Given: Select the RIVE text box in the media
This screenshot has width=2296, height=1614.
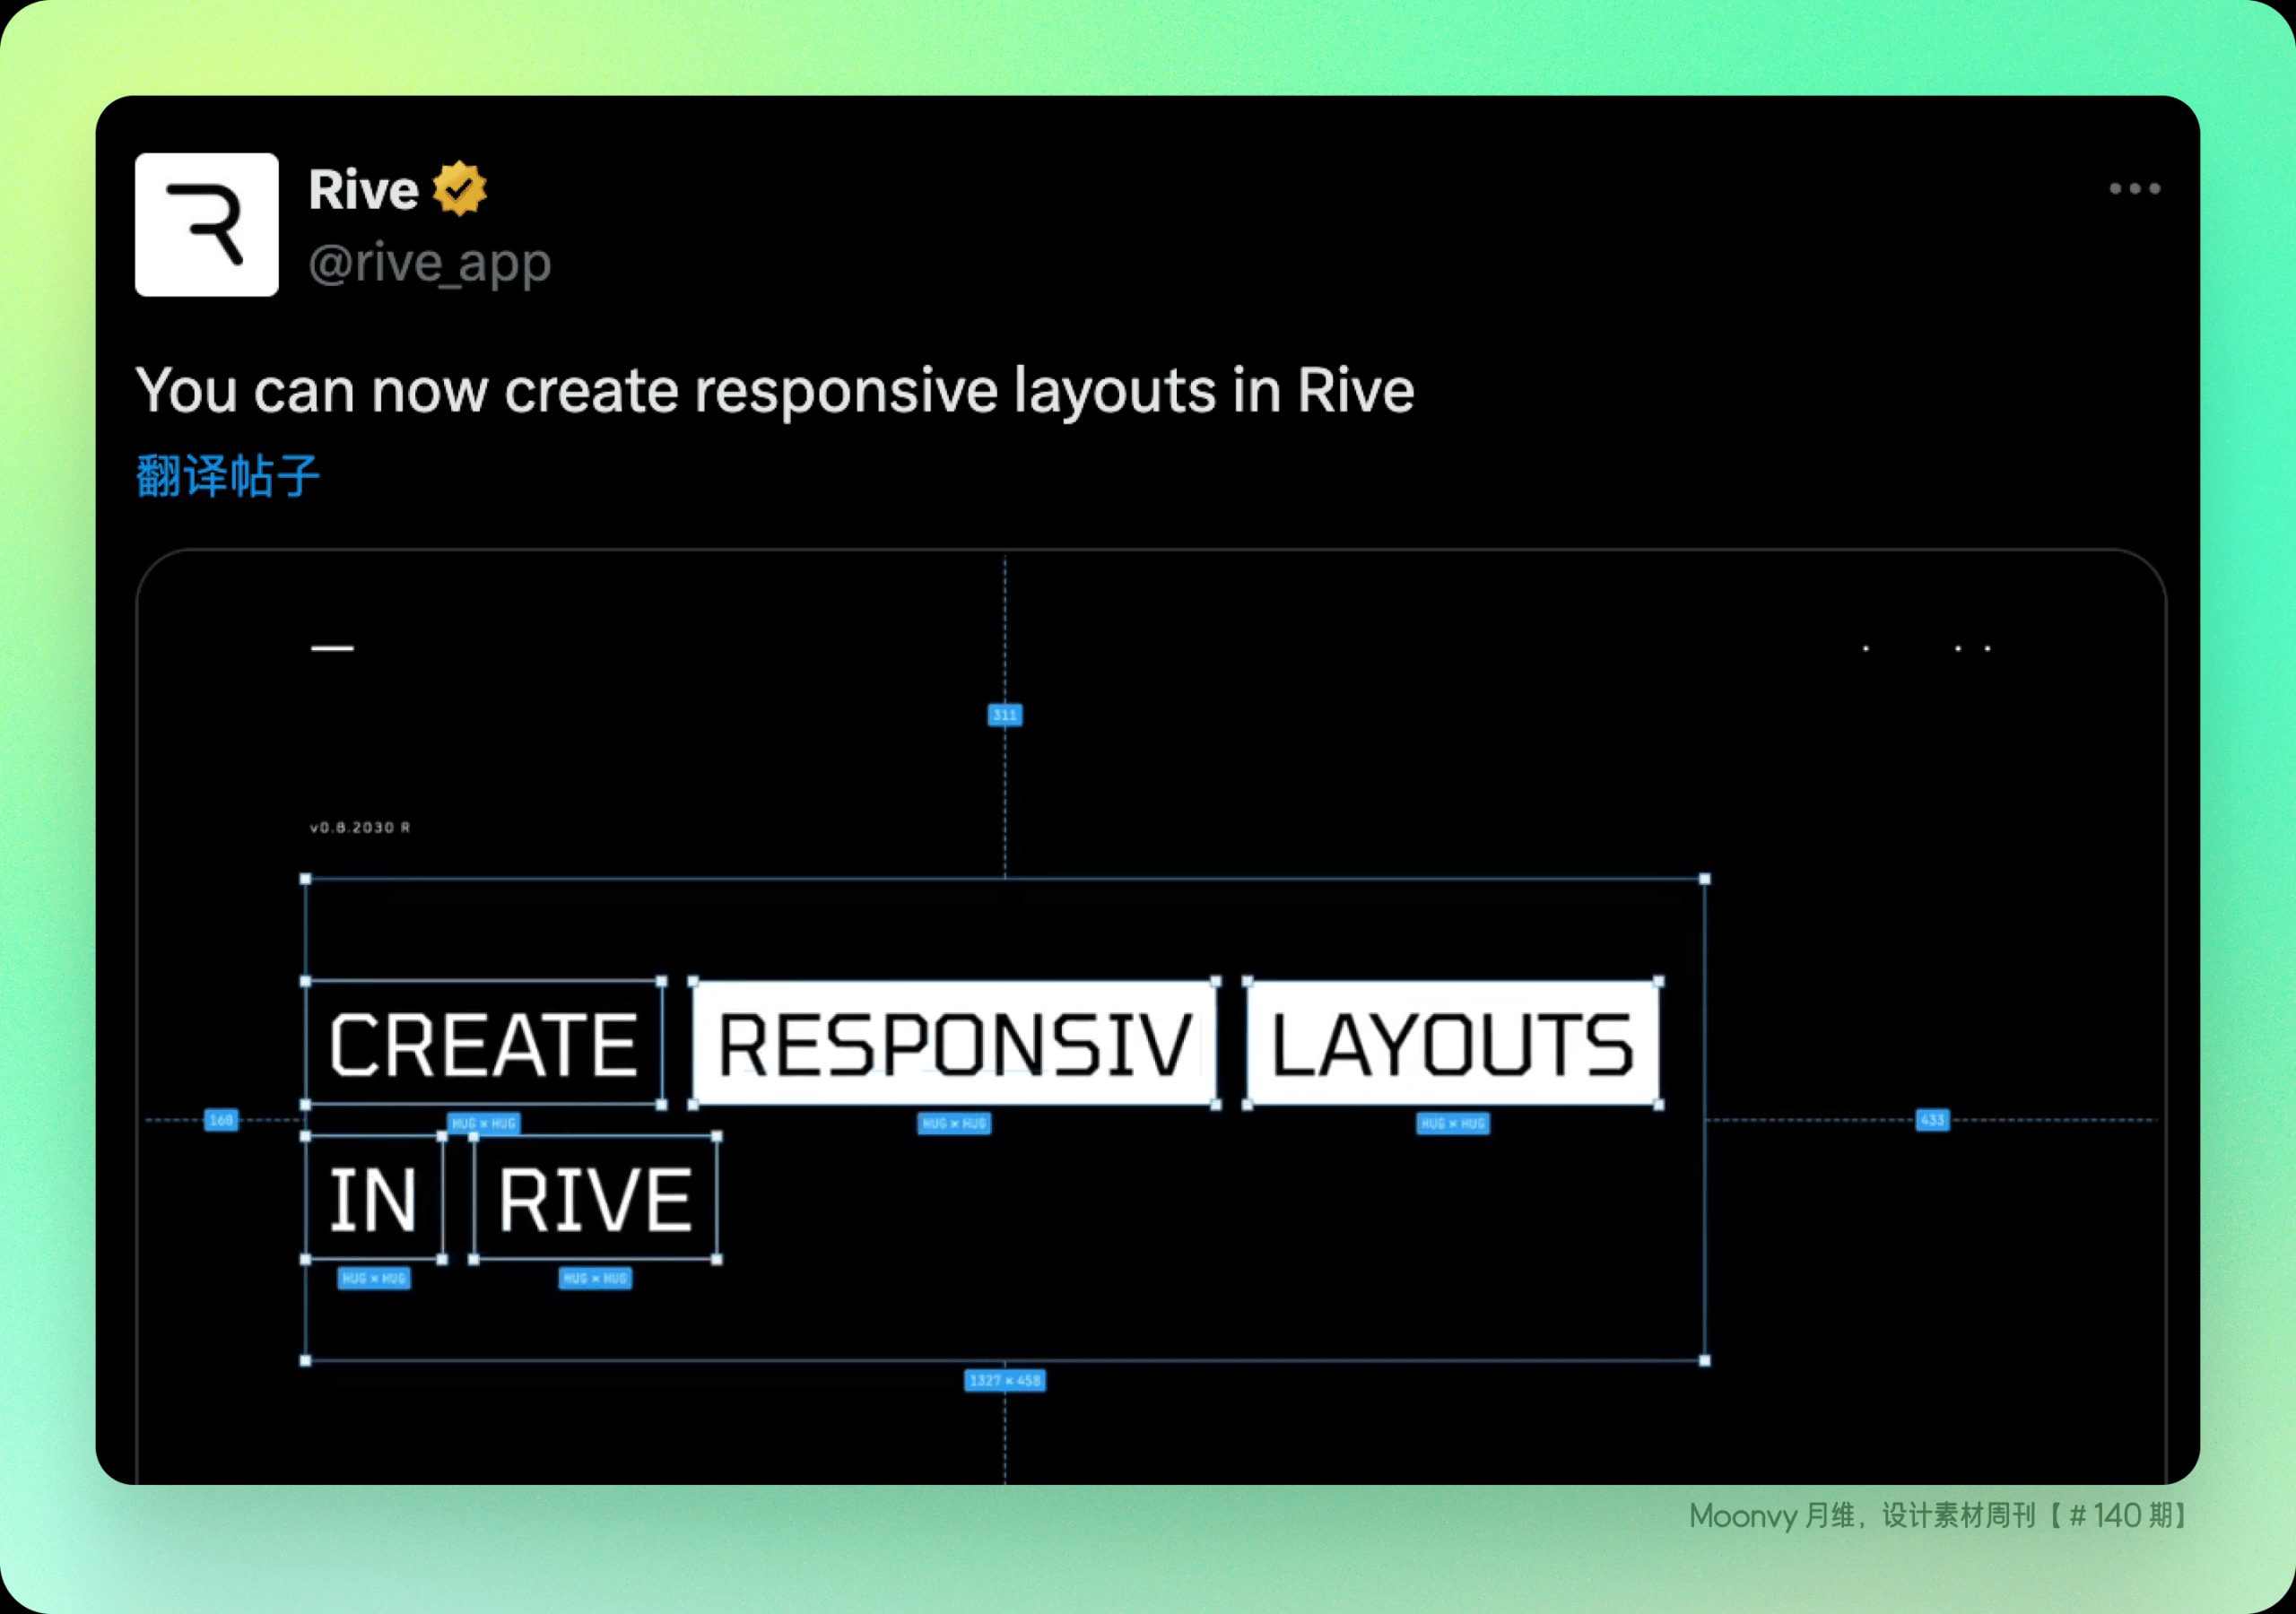Looking at the screenshot, I should 595,1198.
